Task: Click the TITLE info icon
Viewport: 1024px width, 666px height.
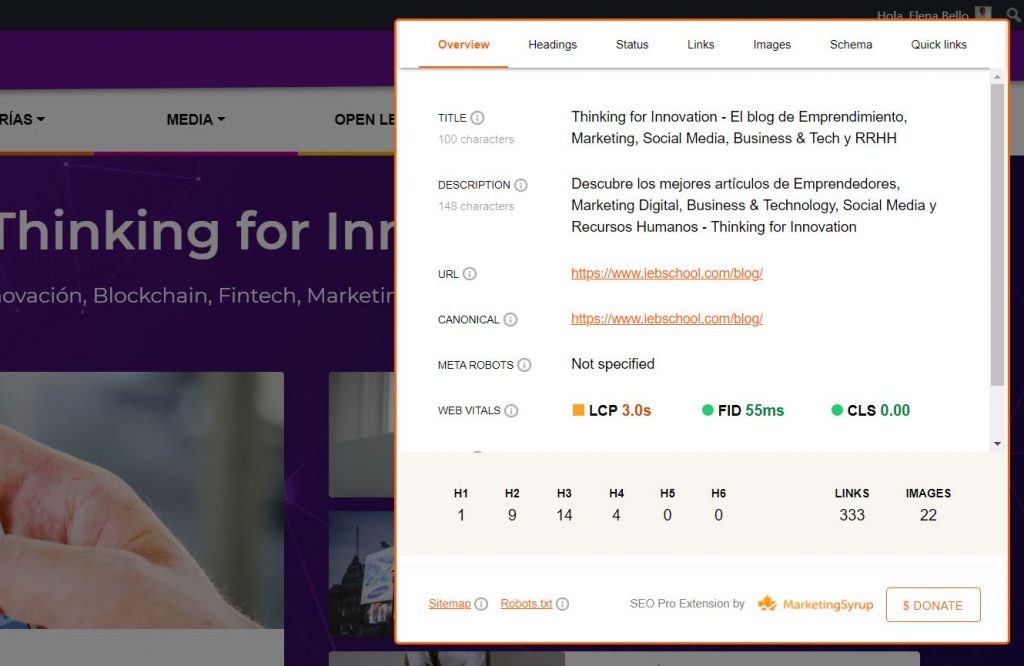Action: (x=477, y=118)
